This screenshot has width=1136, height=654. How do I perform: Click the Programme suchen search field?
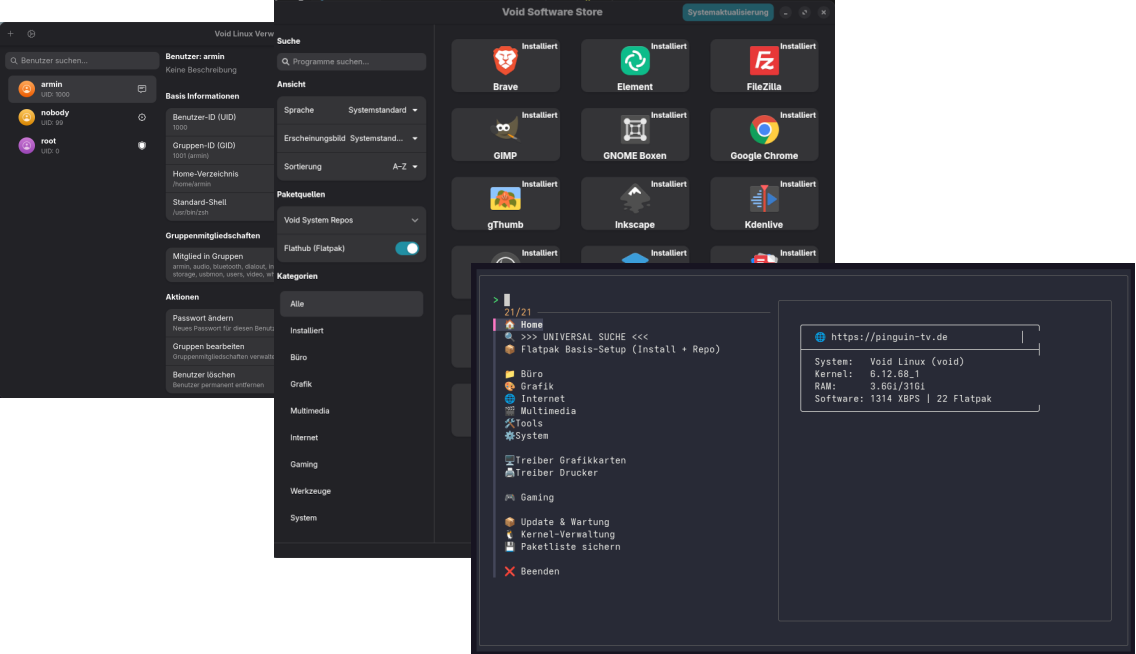[352, 62]
